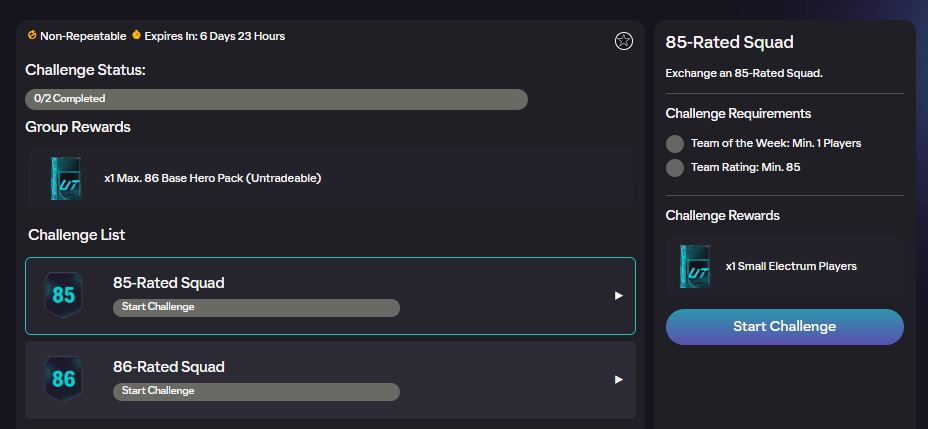This screenshot has width=928, height=429.
Task: Click the 85-Rated Squad panel heading
Action: 730,43
